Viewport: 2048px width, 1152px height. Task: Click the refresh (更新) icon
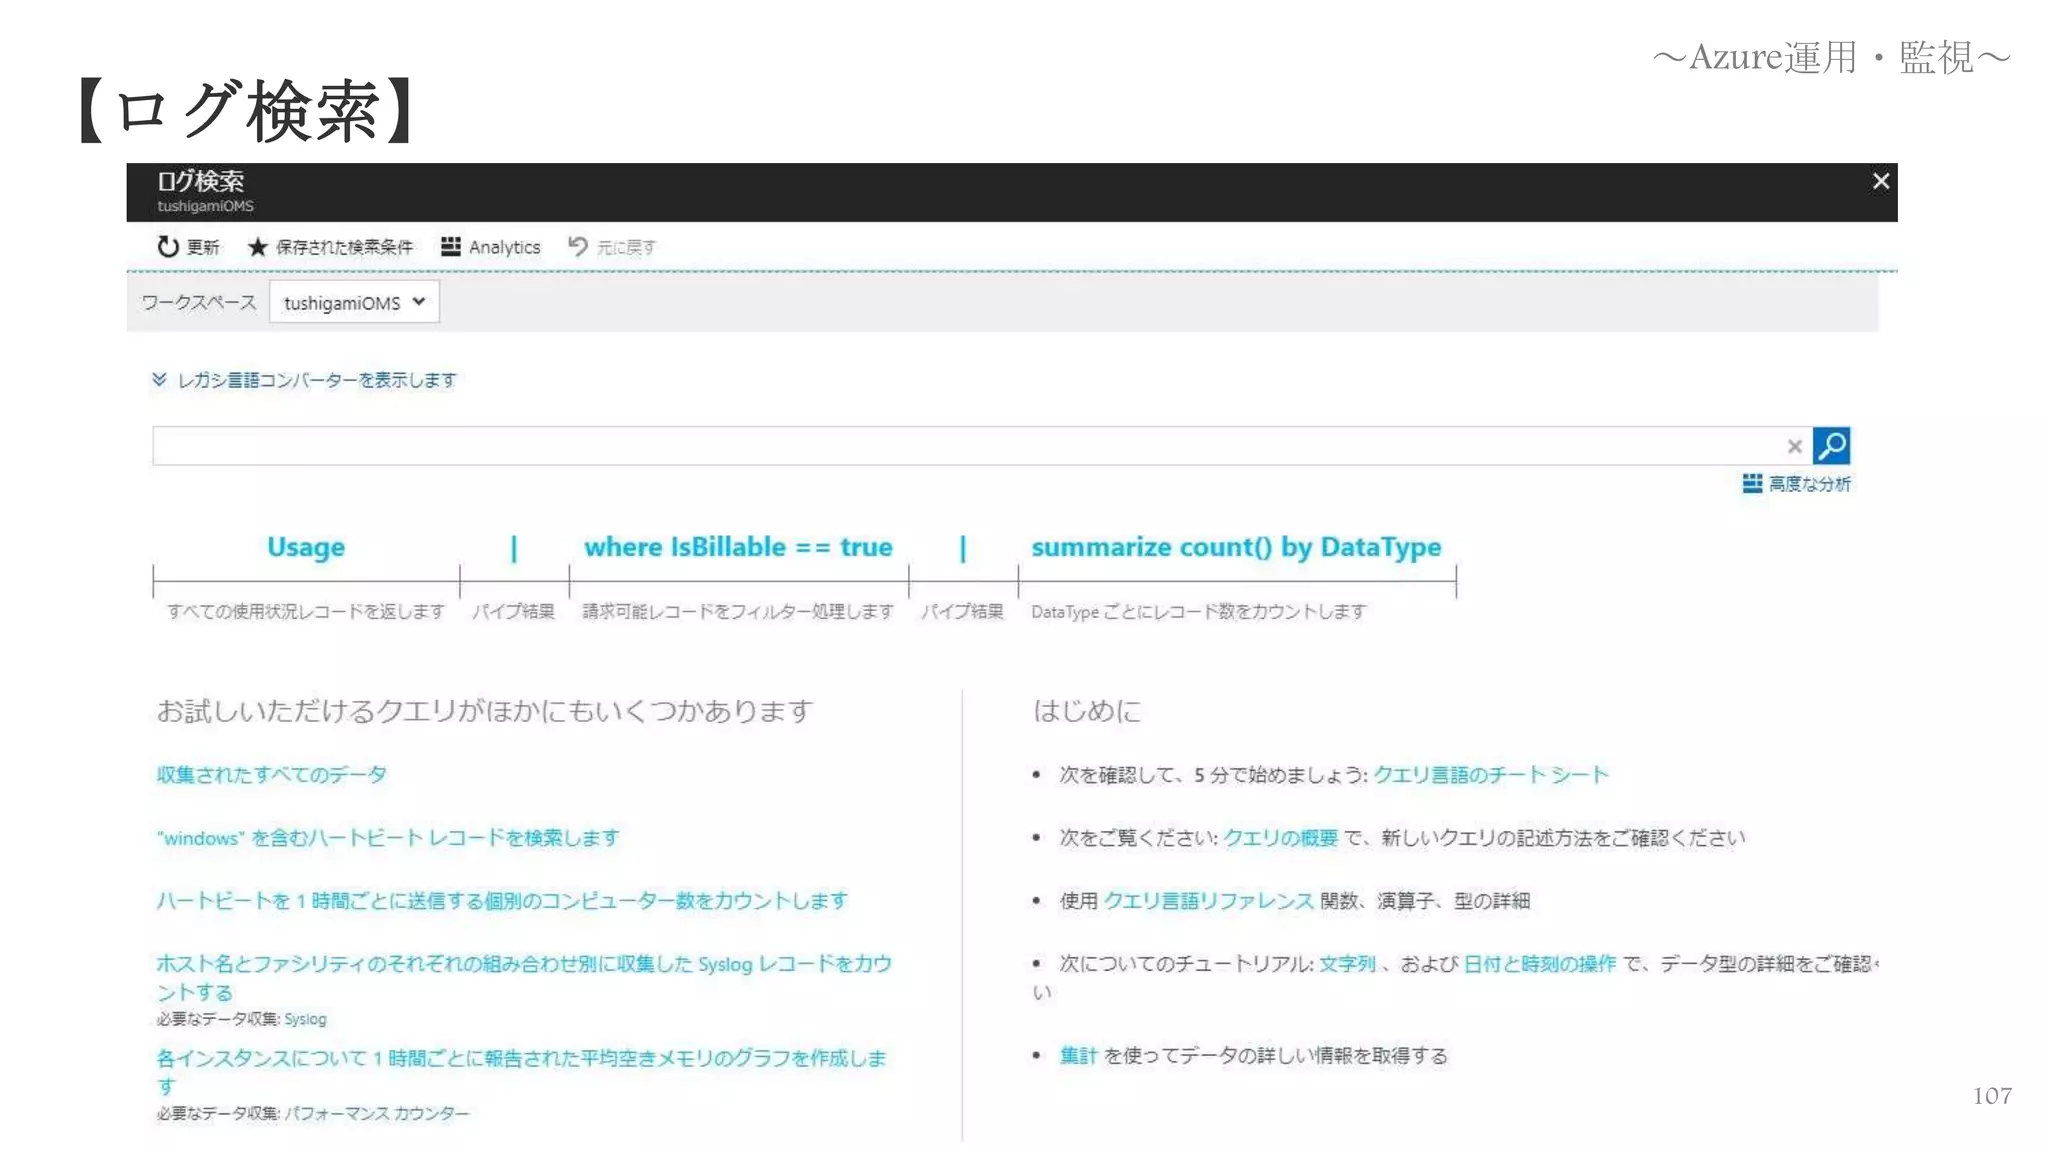coord(168,246)
